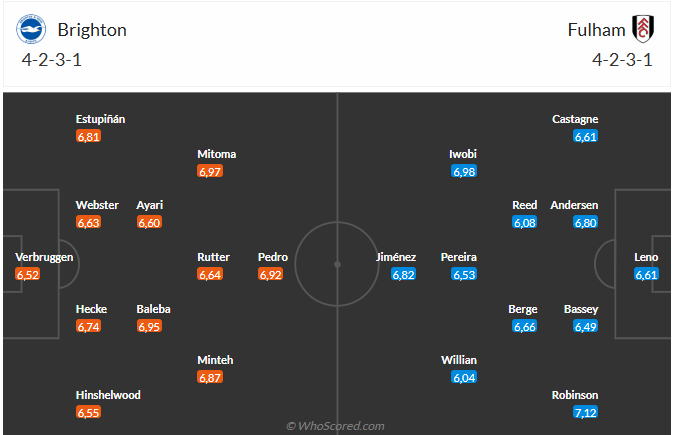Click player name Willian
This screenshot has height=435, width=674.
pos(459,360)
